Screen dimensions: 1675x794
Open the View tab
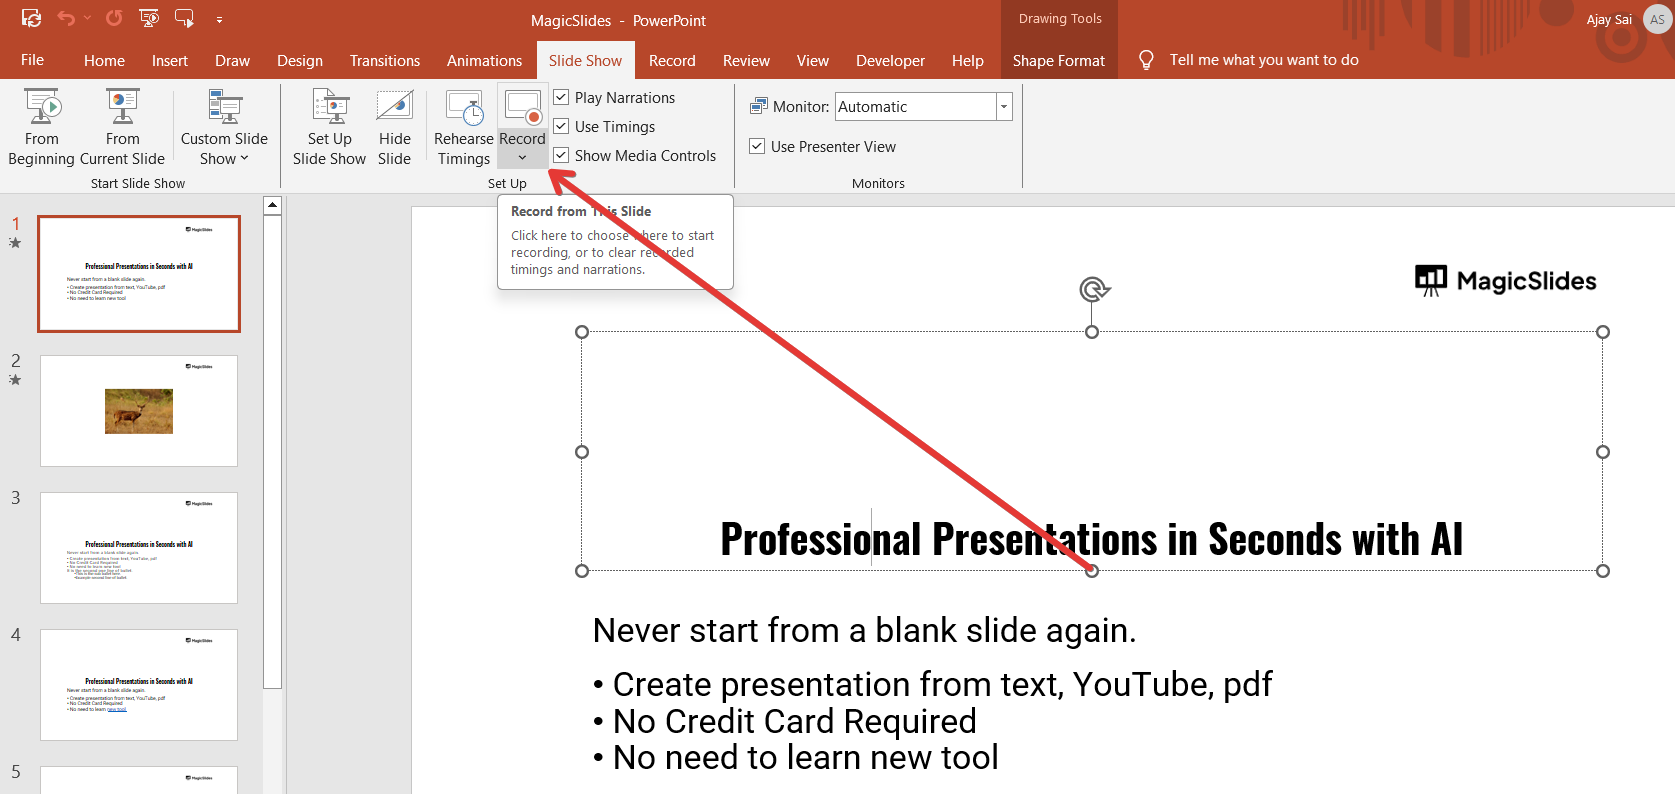point(813,60)
